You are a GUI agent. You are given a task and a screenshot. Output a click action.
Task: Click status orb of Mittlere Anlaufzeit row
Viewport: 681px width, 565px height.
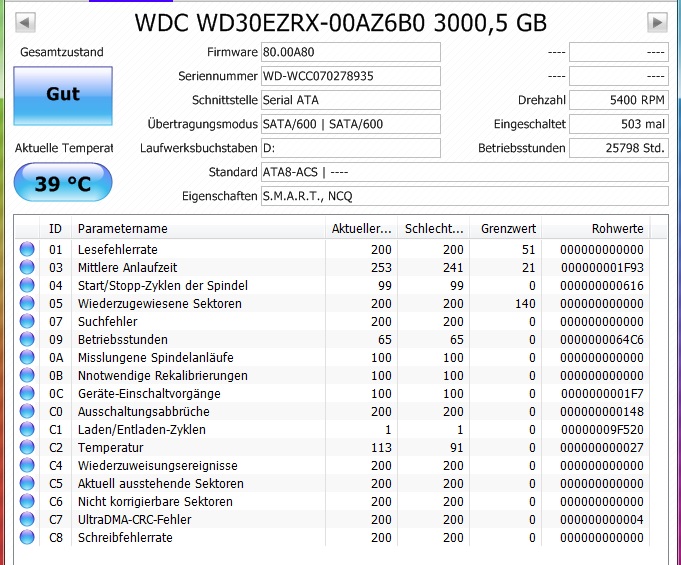[x=27, y=267]
